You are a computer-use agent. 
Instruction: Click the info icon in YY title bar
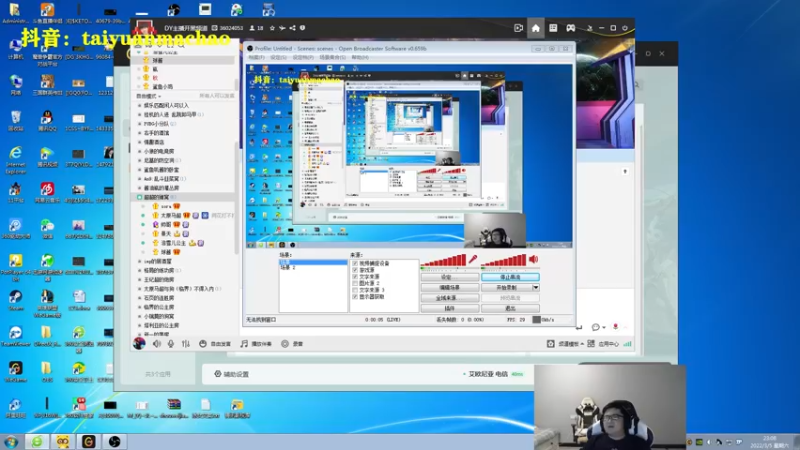click(303, 28)
